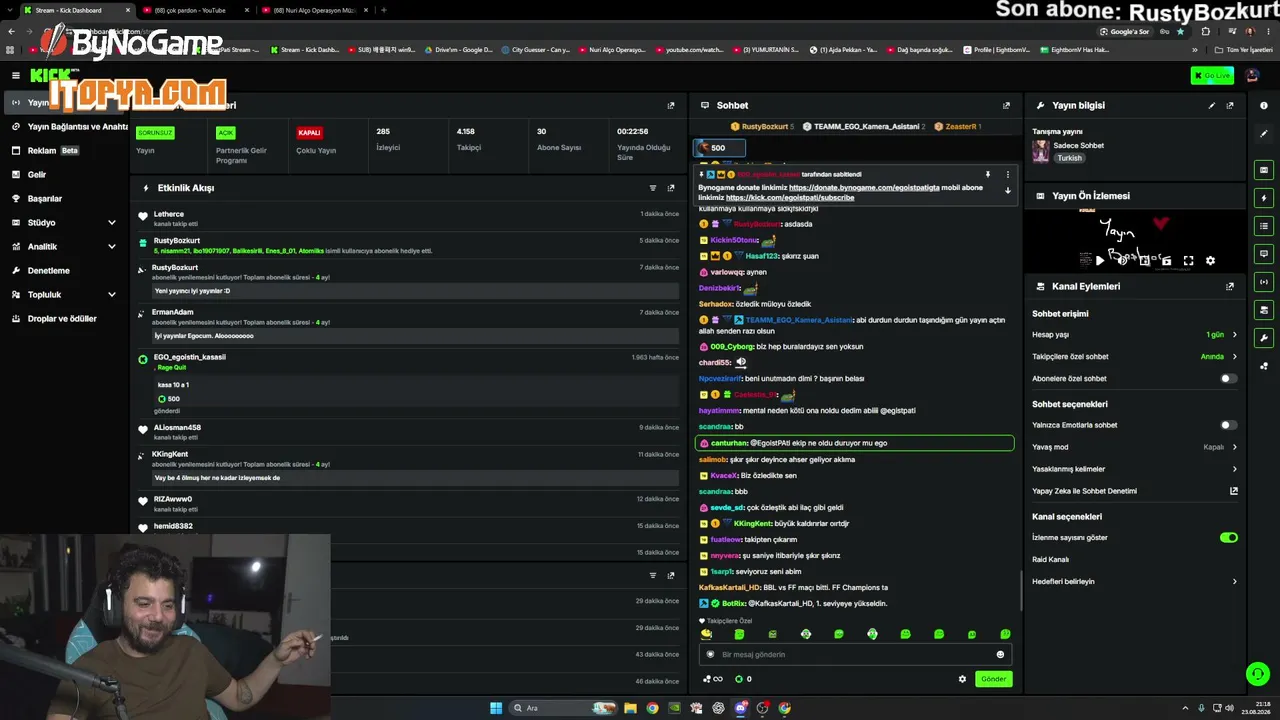This screenshot has height=720, width=1280.
Task: Pop out the stream statistics panel
Action: (671, 105)
